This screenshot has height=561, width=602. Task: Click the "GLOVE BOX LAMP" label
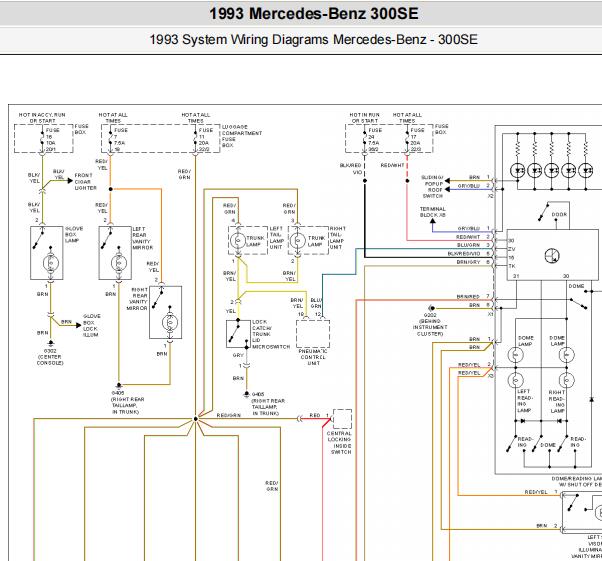tap(73, 235)
